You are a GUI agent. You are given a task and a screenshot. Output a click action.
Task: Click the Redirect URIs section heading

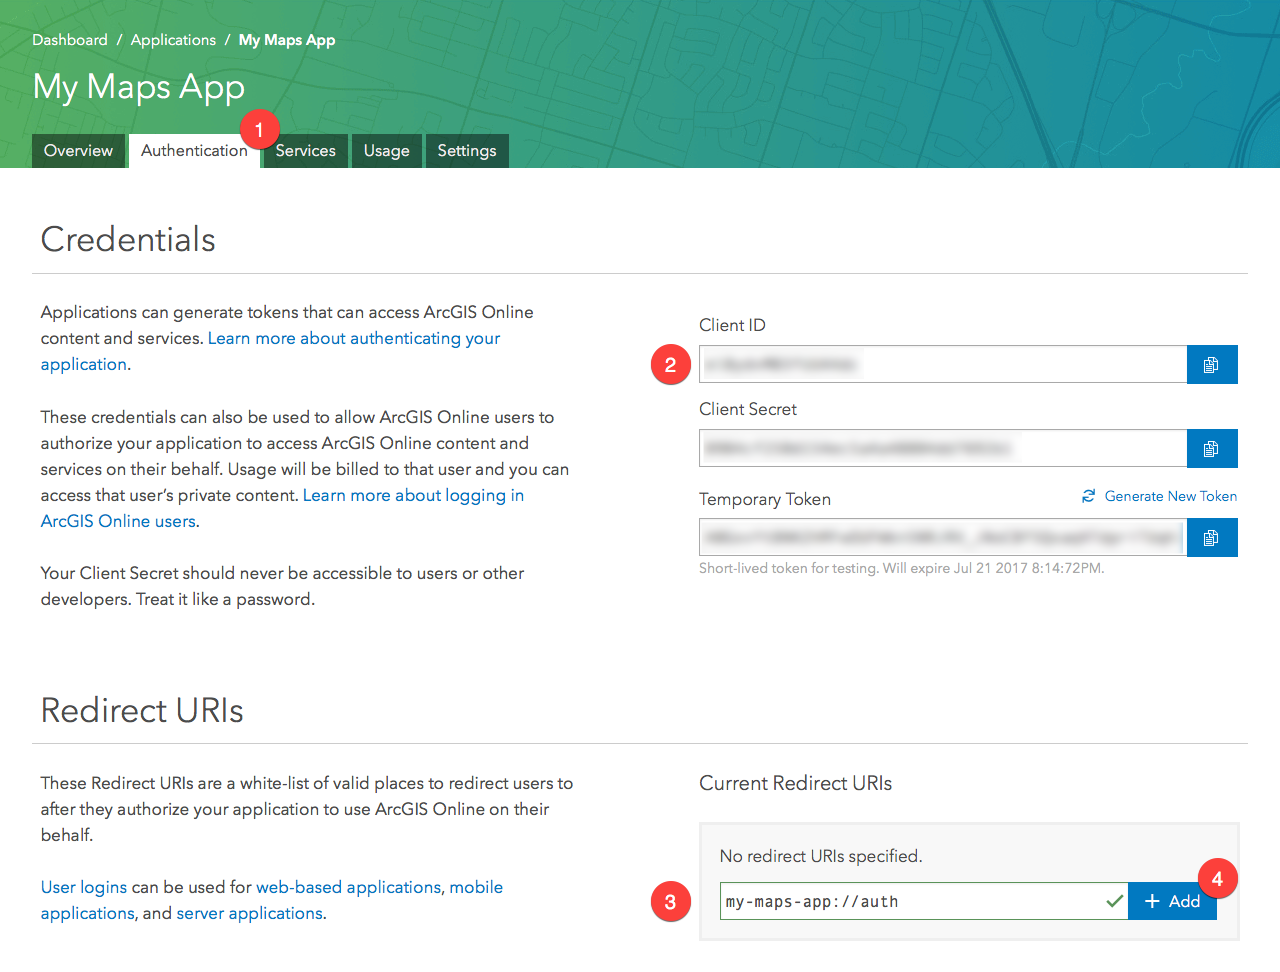click(142, 711)
